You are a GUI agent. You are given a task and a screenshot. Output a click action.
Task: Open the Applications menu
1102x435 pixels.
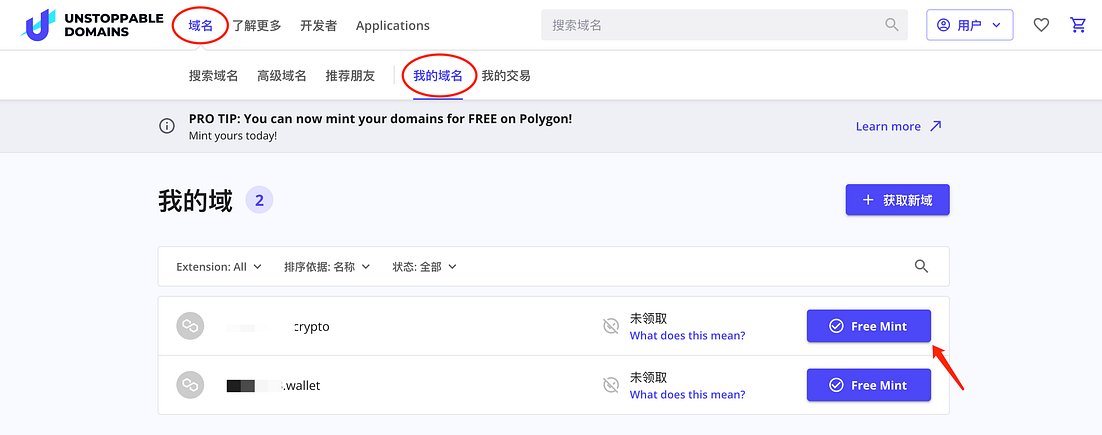coord(393,25)
